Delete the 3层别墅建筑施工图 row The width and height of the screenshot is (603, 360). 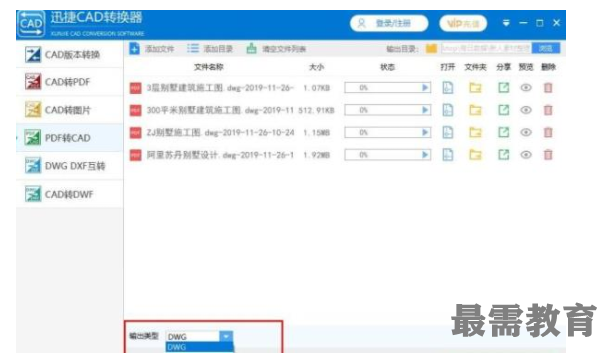click(548, 88)
